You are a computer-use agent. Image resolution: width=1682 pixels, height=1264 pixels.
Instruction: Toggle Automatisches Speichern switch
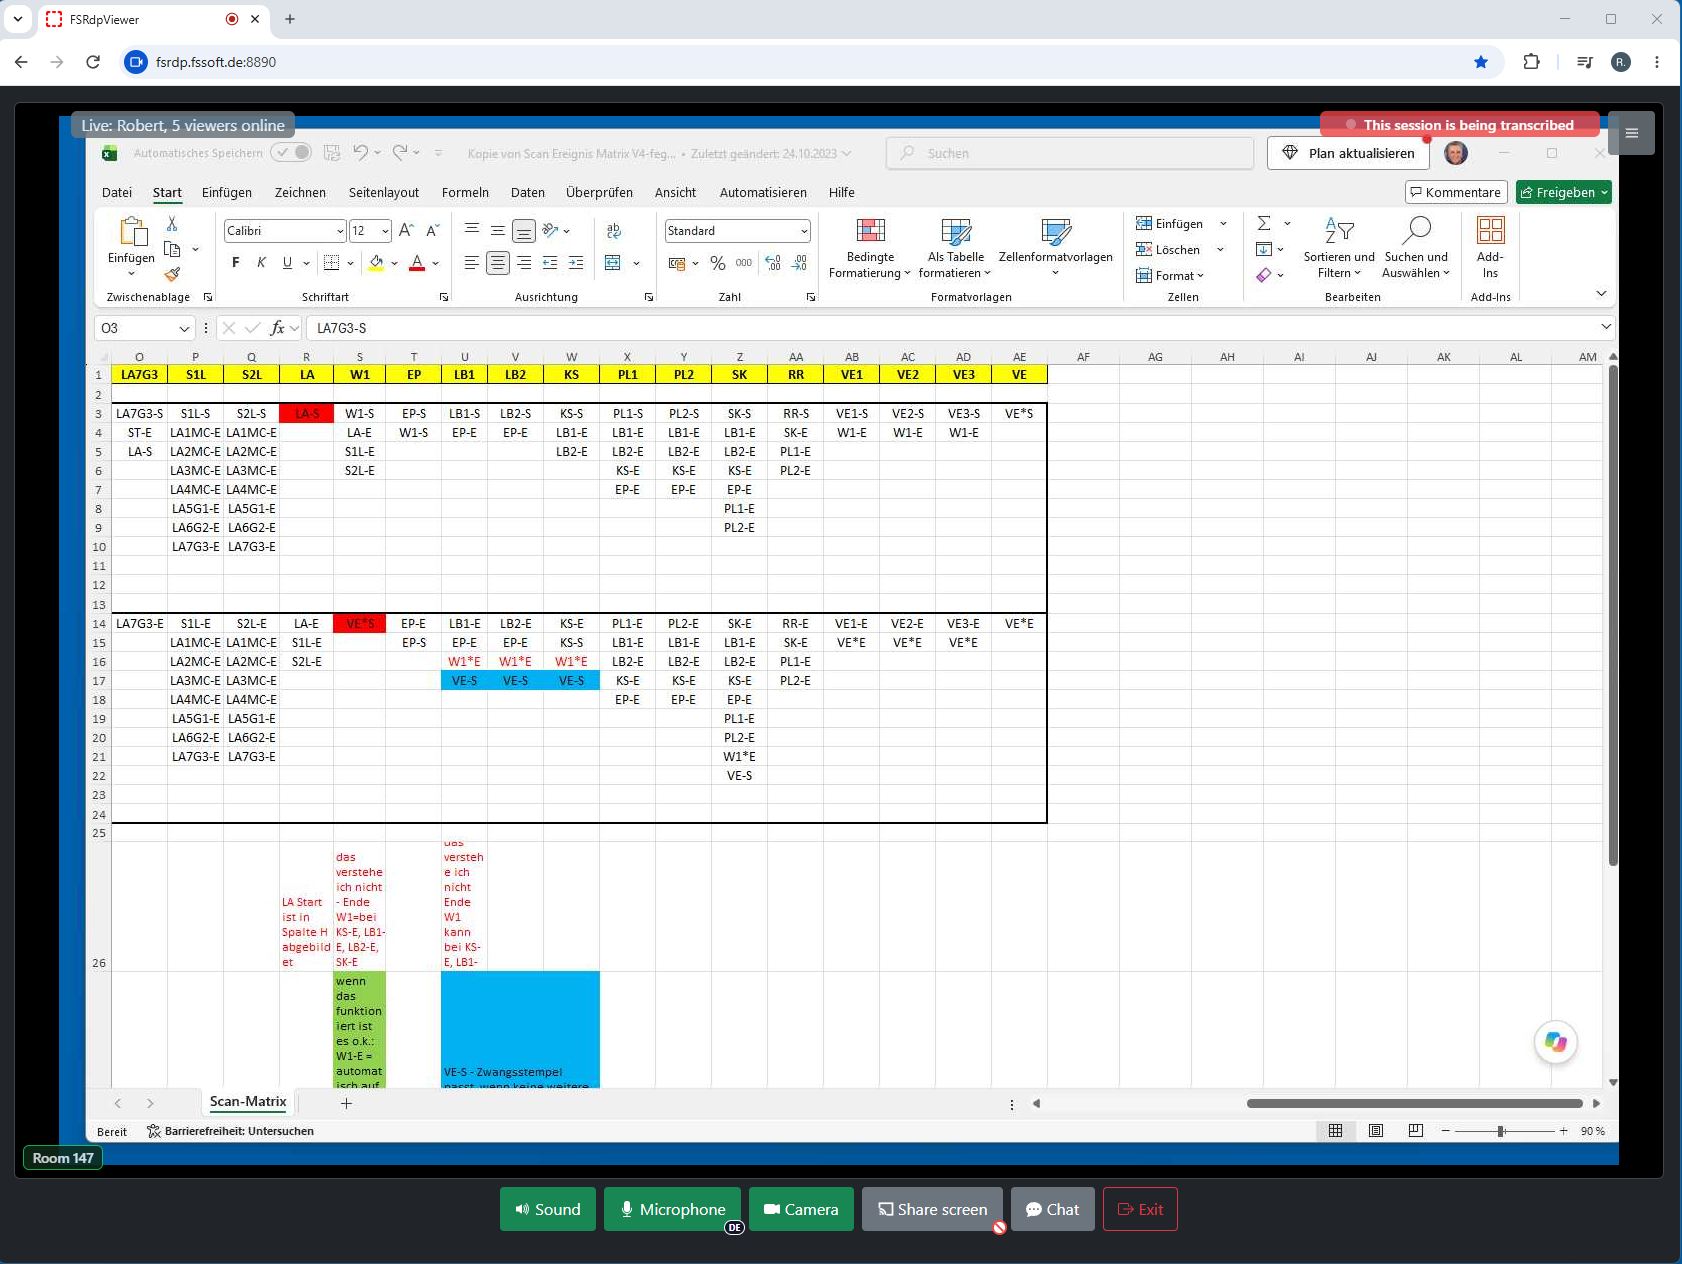click(291, 152)
